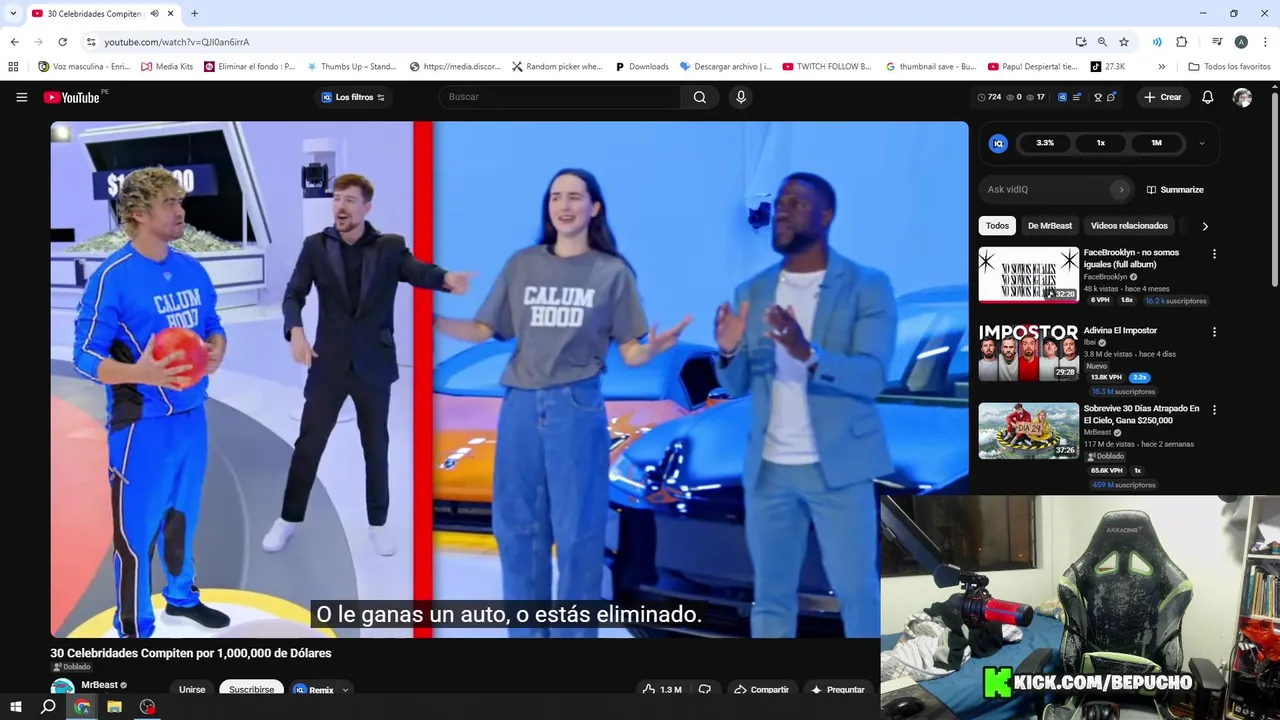Open Adivina El Impostor title link
This screenshot has height=720, width=1280.
click(1120, 330)
